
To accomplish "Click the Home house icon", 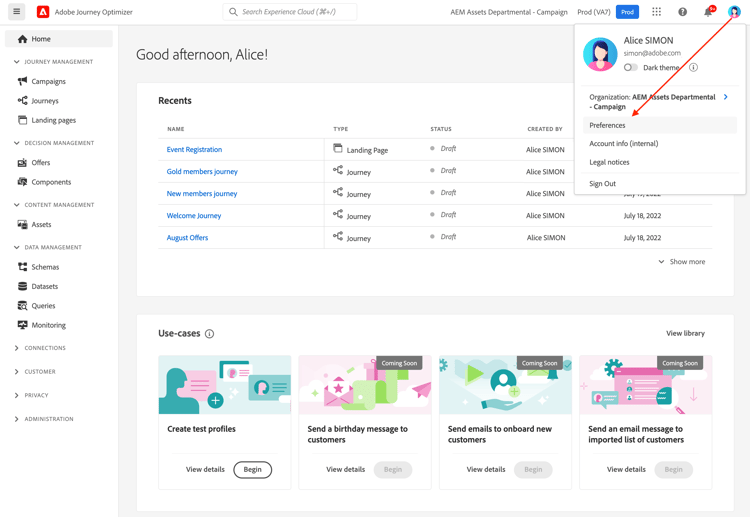I will click(22, 39).
